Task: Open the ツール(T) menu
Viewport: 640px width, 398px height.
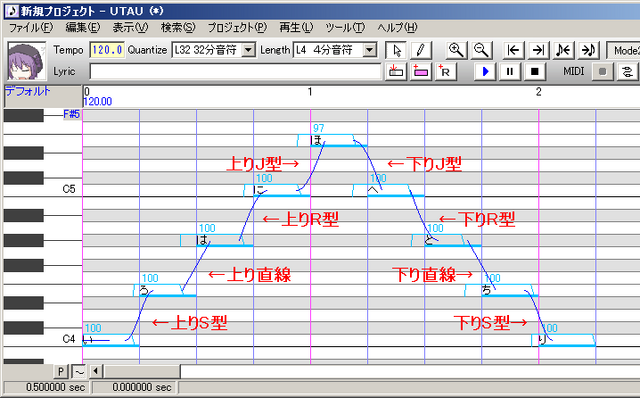Action: (345, 28)
